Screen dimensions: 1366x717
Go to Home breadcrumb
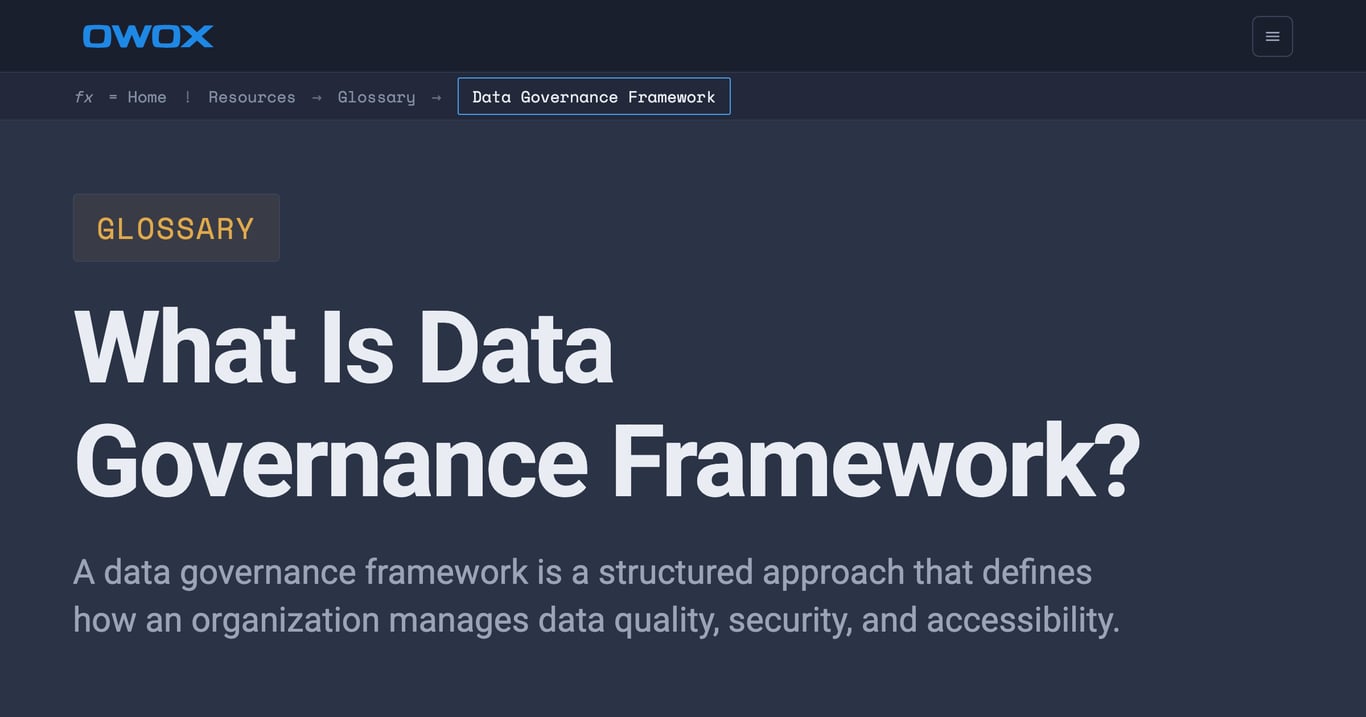click(x=147, y=97)
